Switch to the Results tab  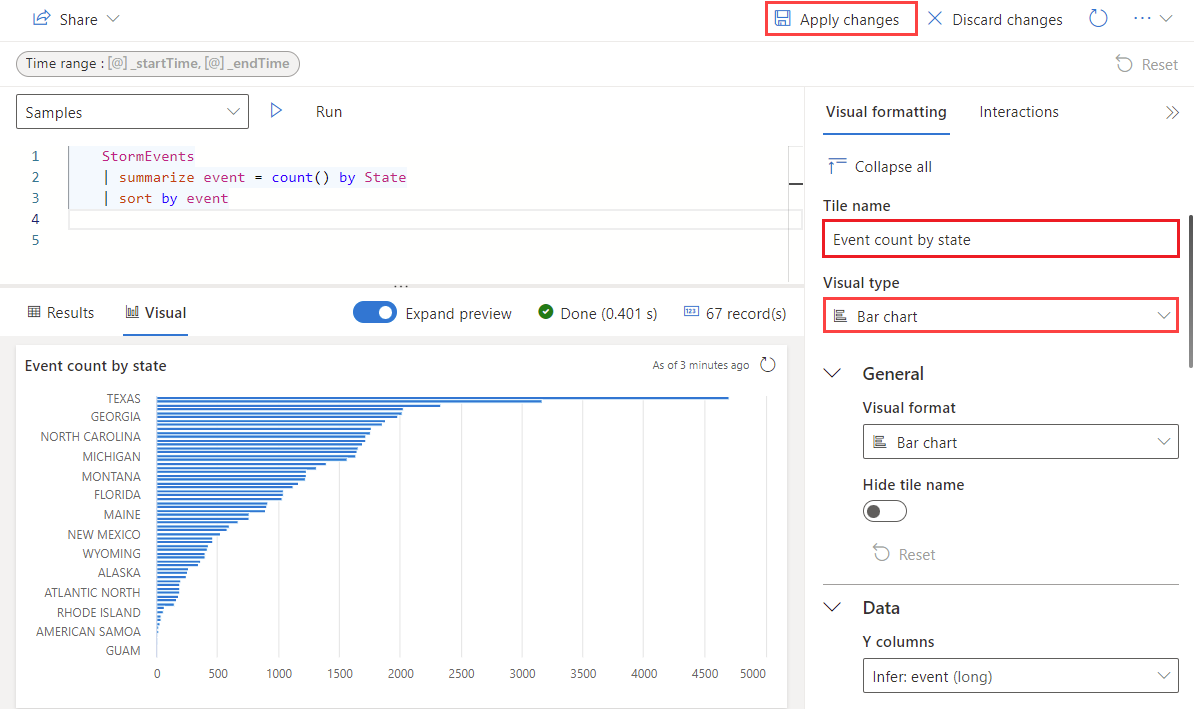(61, 313)
